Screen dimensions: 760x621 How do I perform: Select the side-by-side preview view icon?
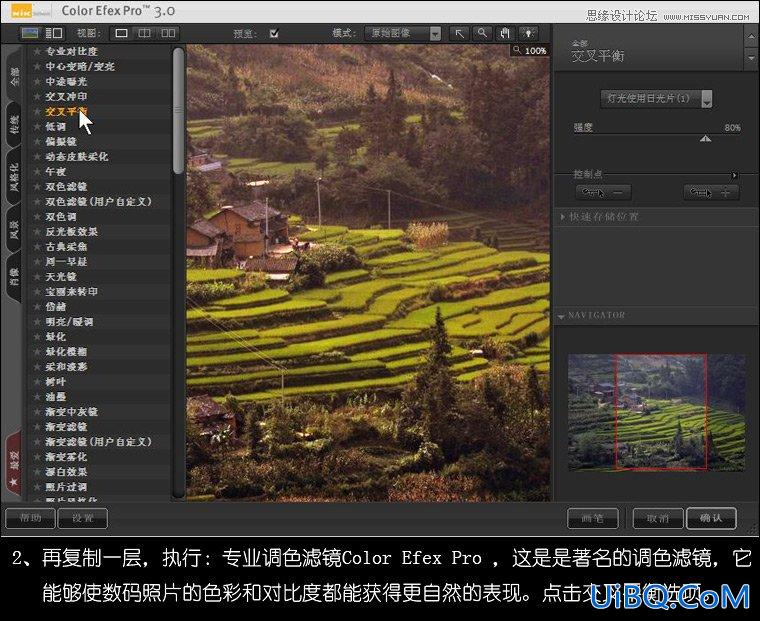pos(168,33)
